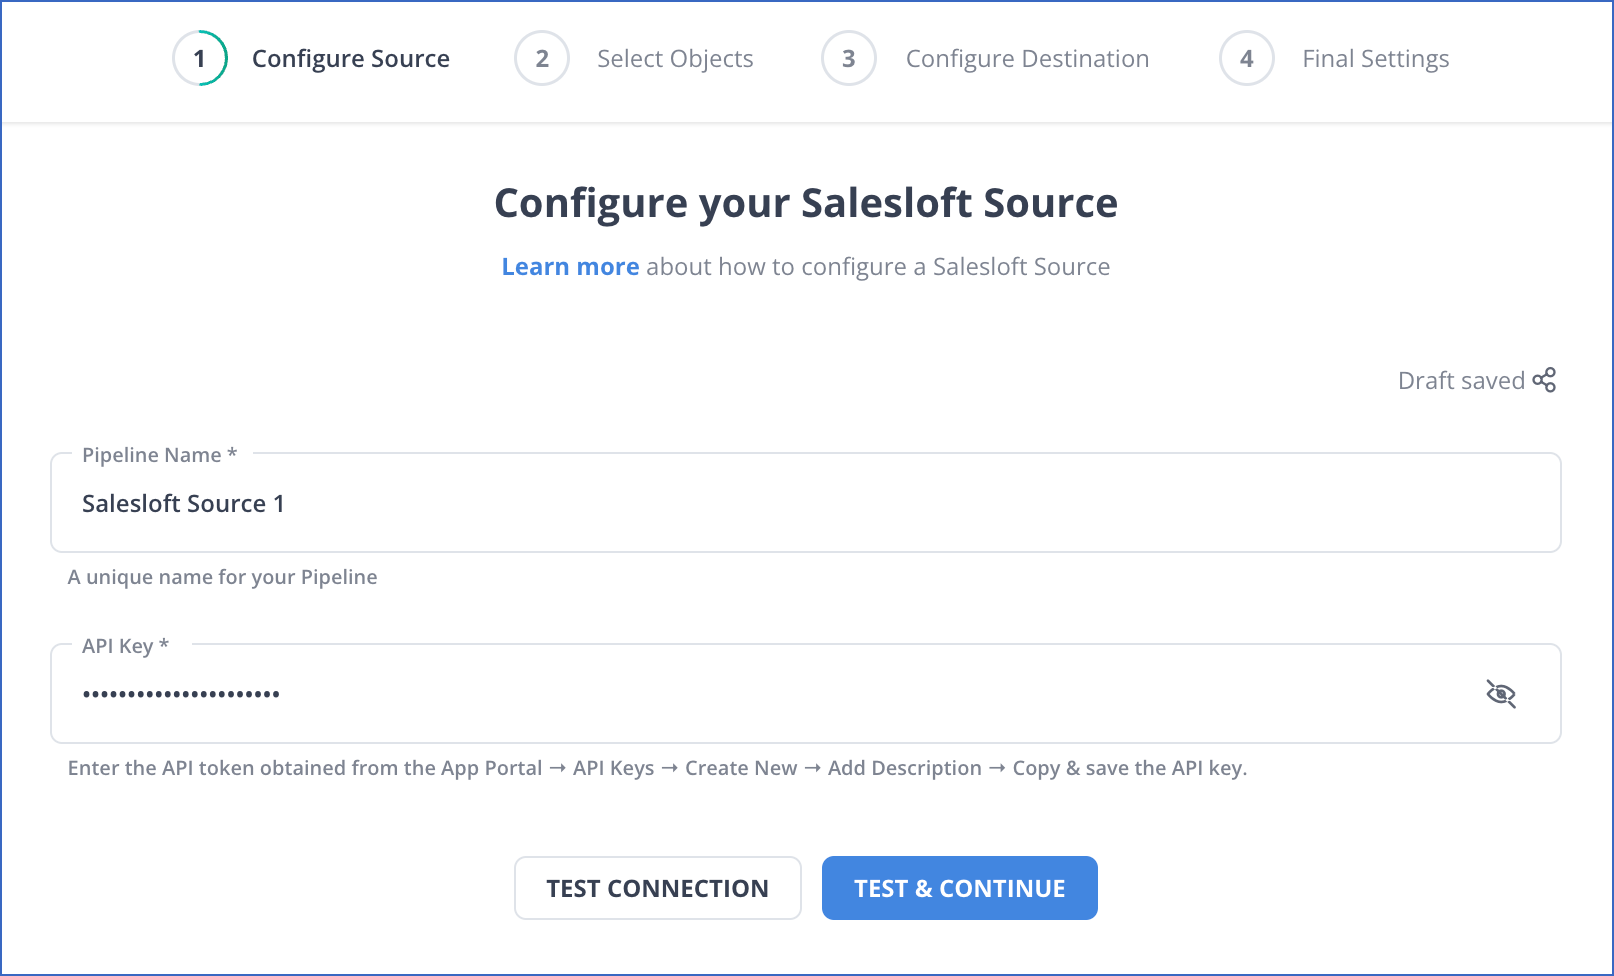Click the TEST CONNECTION button
This screenshot has width=1614, height=976.
click(658, 888)
